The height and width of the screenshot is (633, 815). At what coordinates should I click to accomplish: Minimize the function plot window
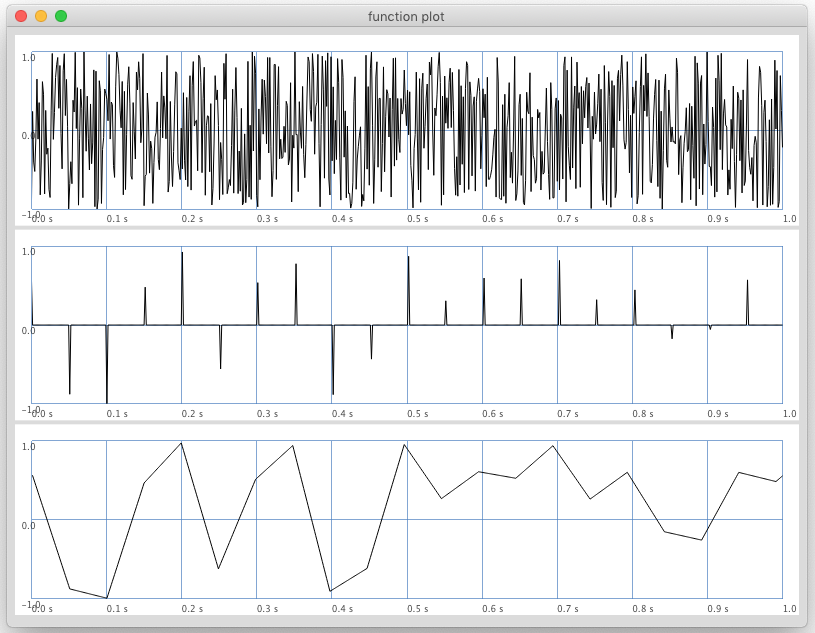(41, 16)
